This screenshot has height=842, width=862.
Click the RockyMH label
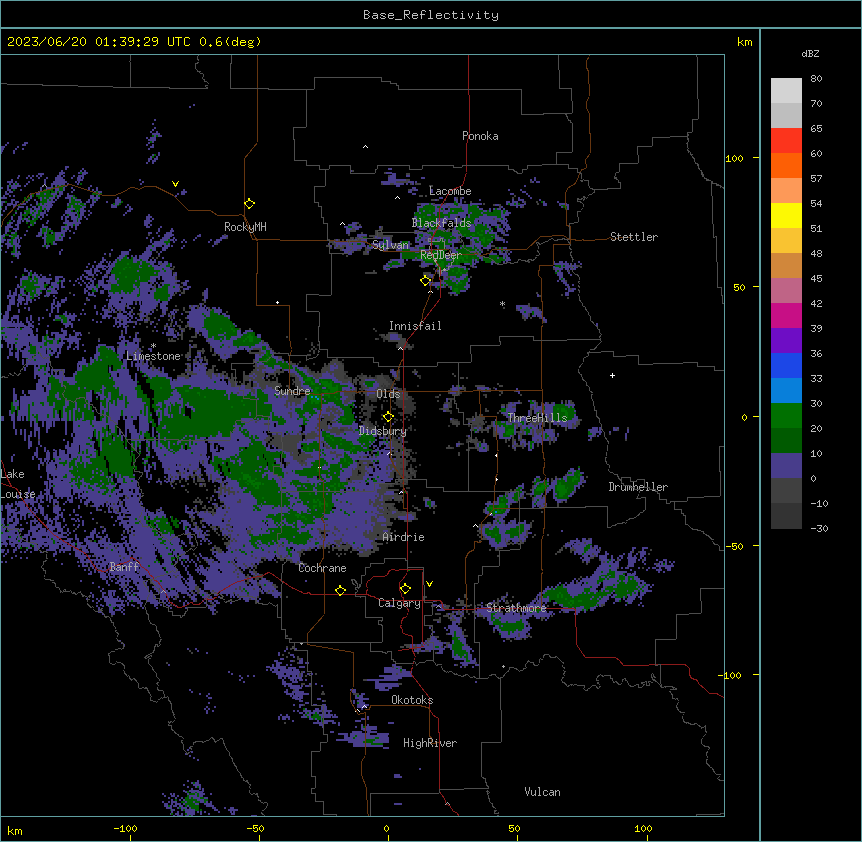pyautogui.click(x=245, y=227)
